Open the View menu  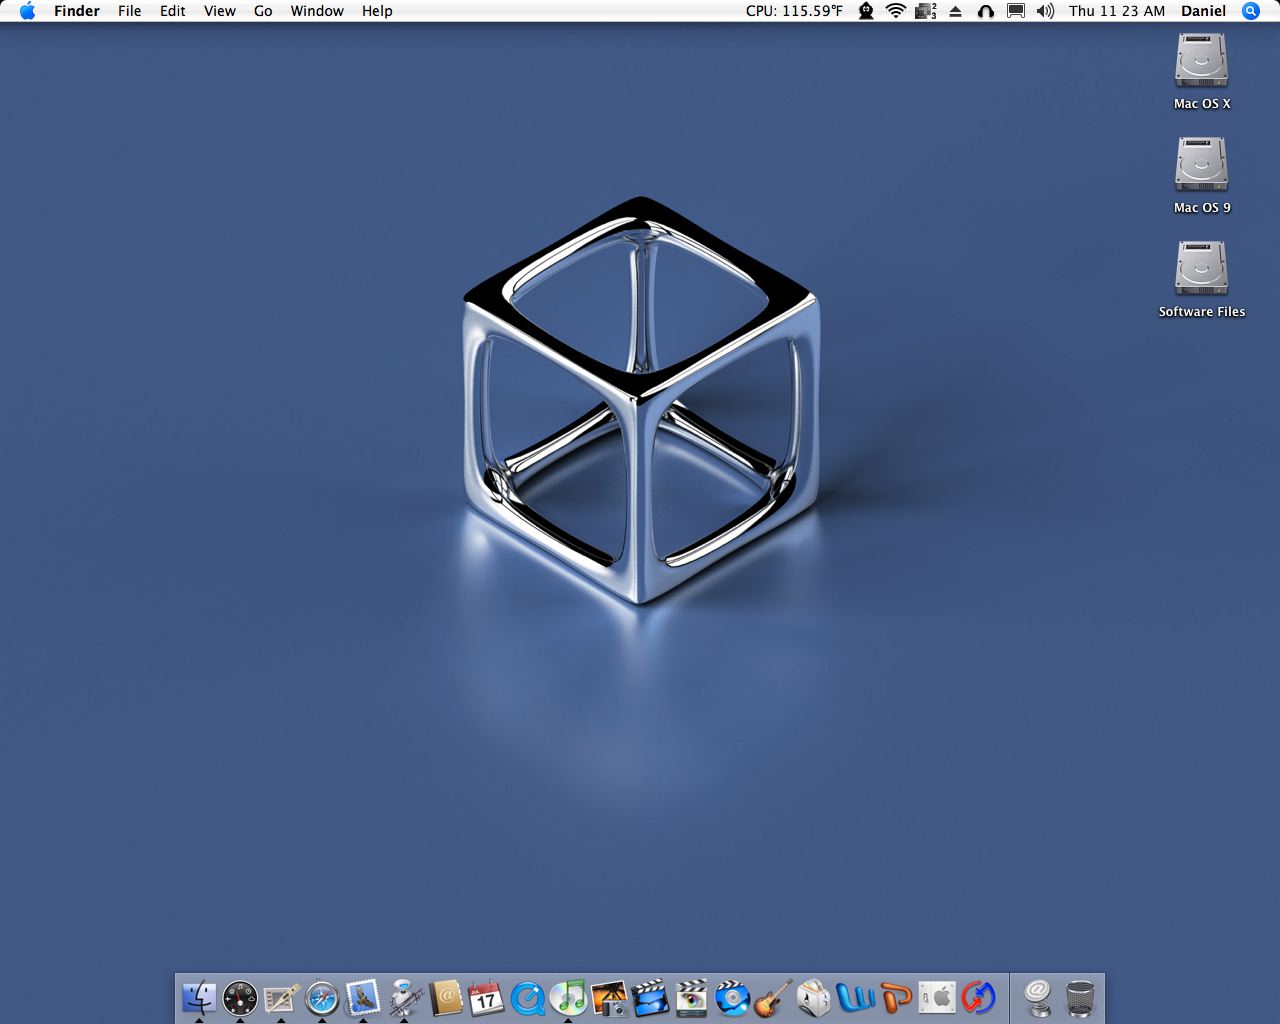coord(220,11)
